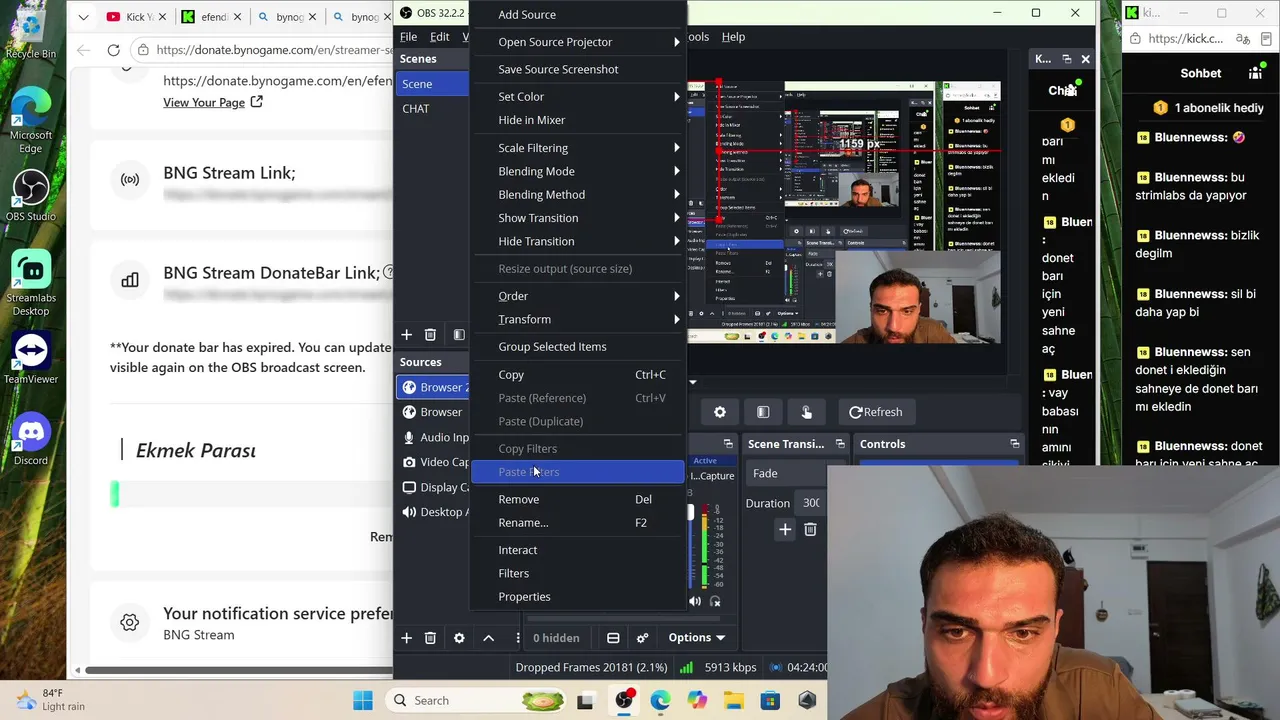1280x720 pixels.
Task: Select the CHAT scene
Action: point(432,108)
